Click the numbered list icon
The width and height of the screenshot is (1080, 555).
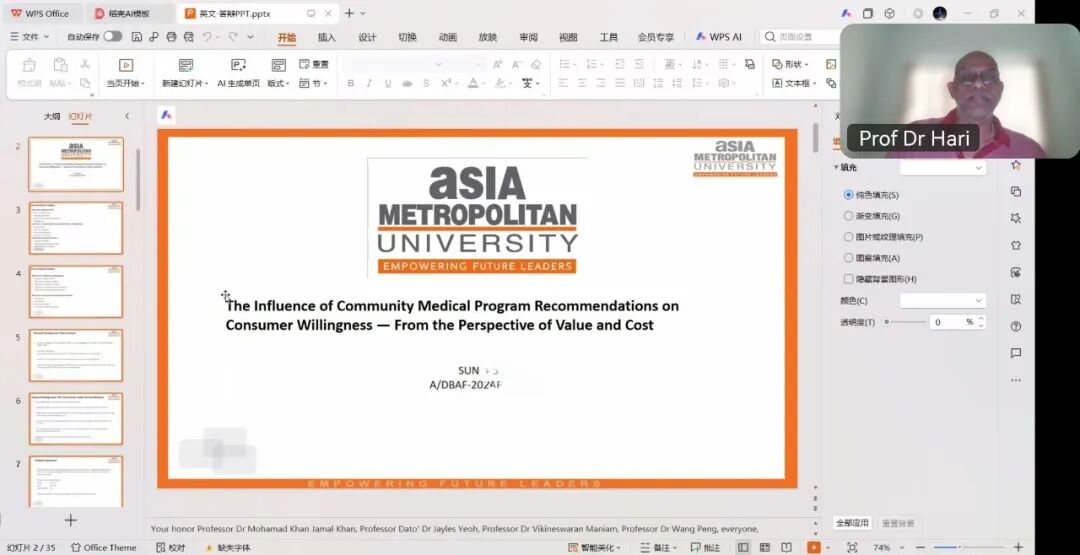pyautogui.click(x=592, y=64)
